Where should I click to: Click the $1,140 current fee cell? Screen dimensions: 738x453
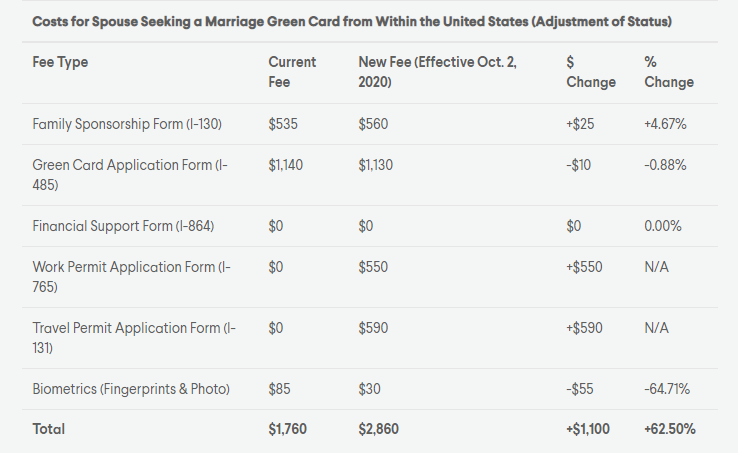286,165
